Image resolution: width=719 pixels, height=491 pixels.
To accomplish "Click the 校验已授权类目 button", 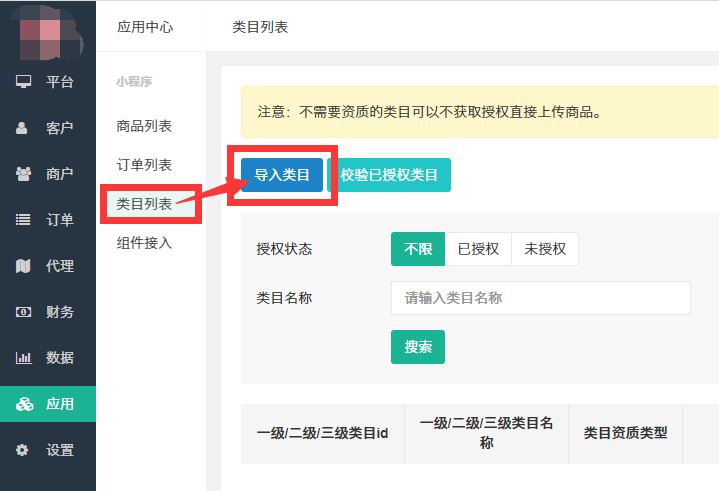I will 389,175.
